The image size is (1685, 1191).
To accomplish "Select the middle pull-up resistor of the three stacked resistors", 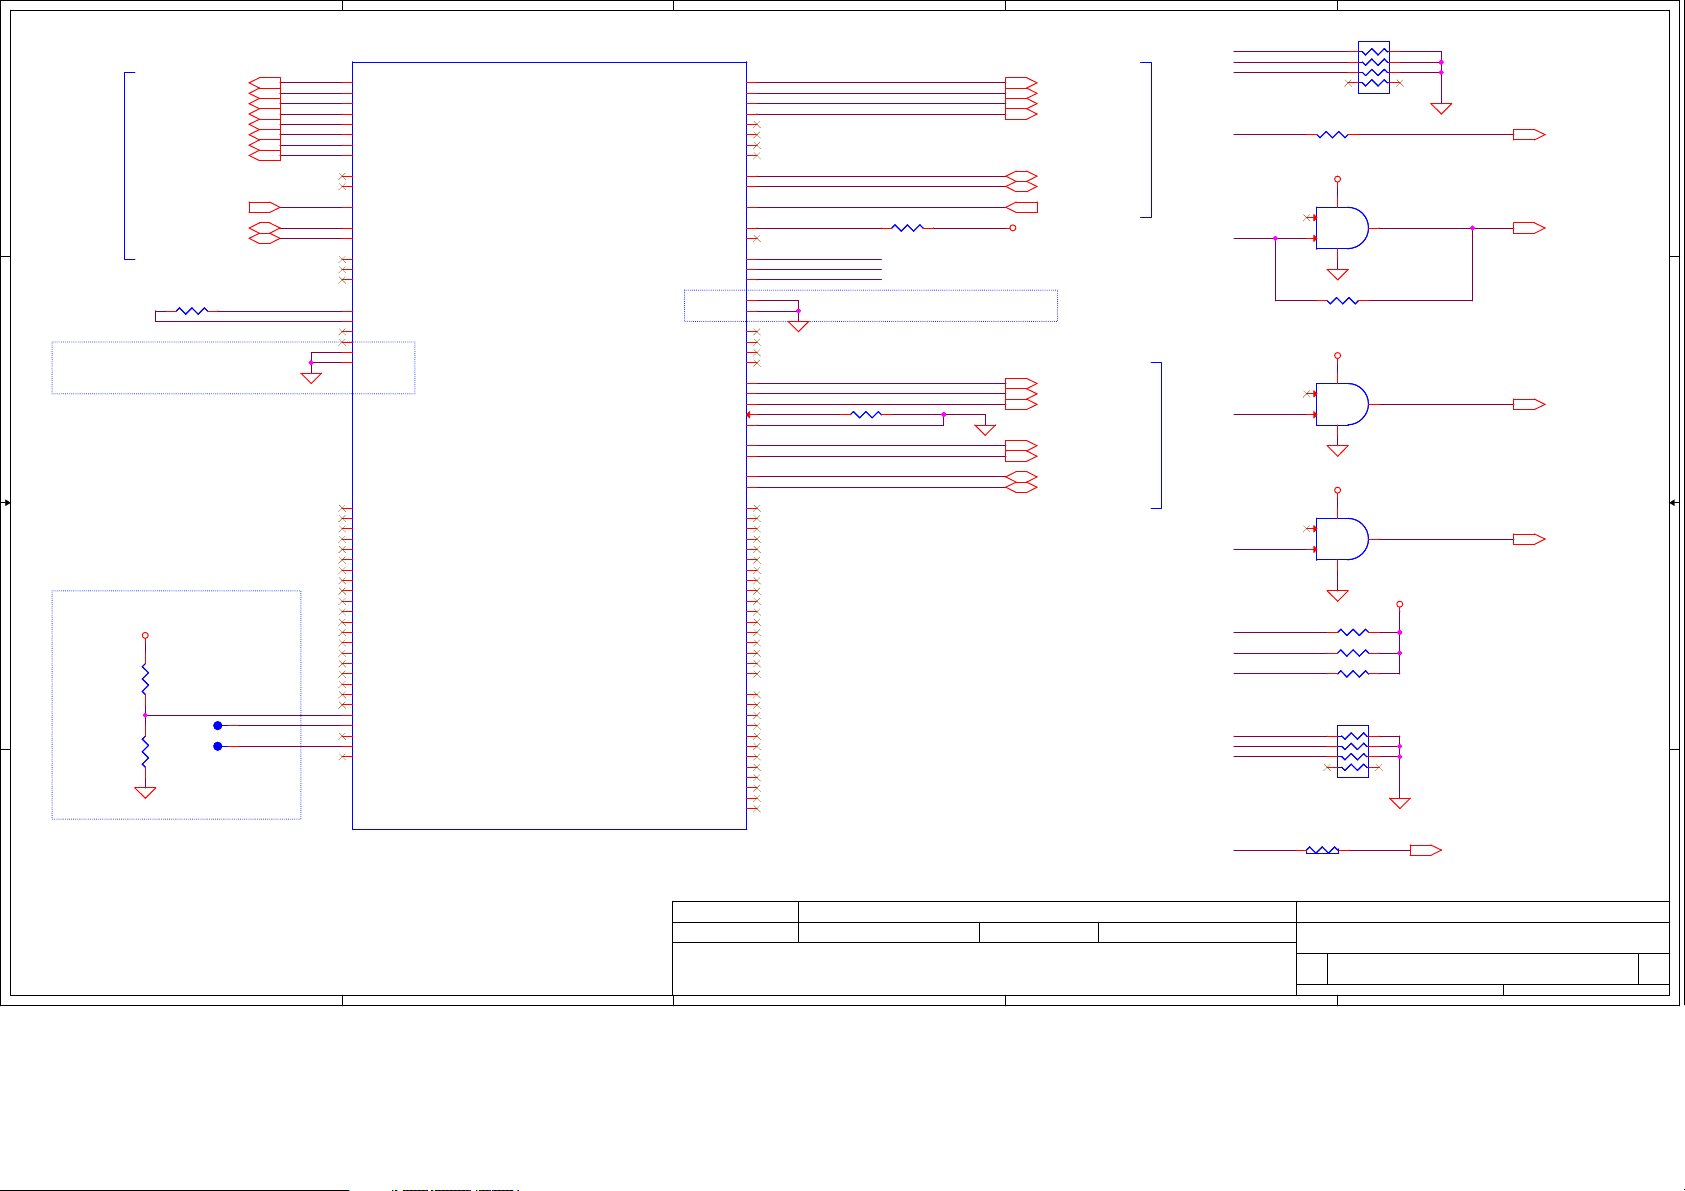I will point(1353,653).
